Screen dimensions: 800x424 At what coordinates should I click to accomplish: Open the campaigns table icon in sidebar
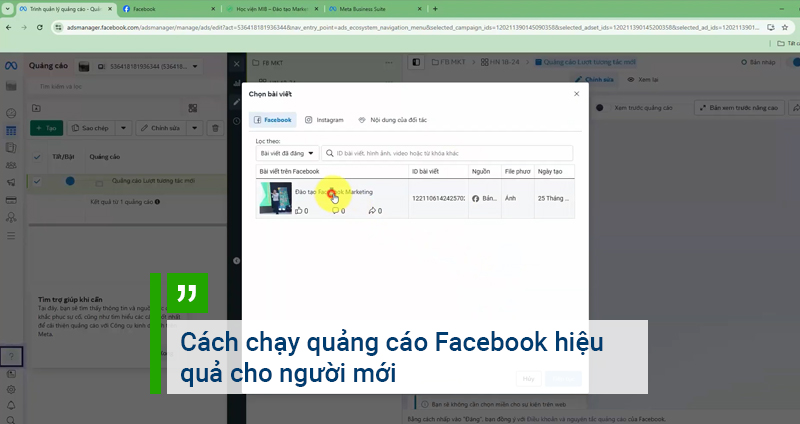click(11, 131)
